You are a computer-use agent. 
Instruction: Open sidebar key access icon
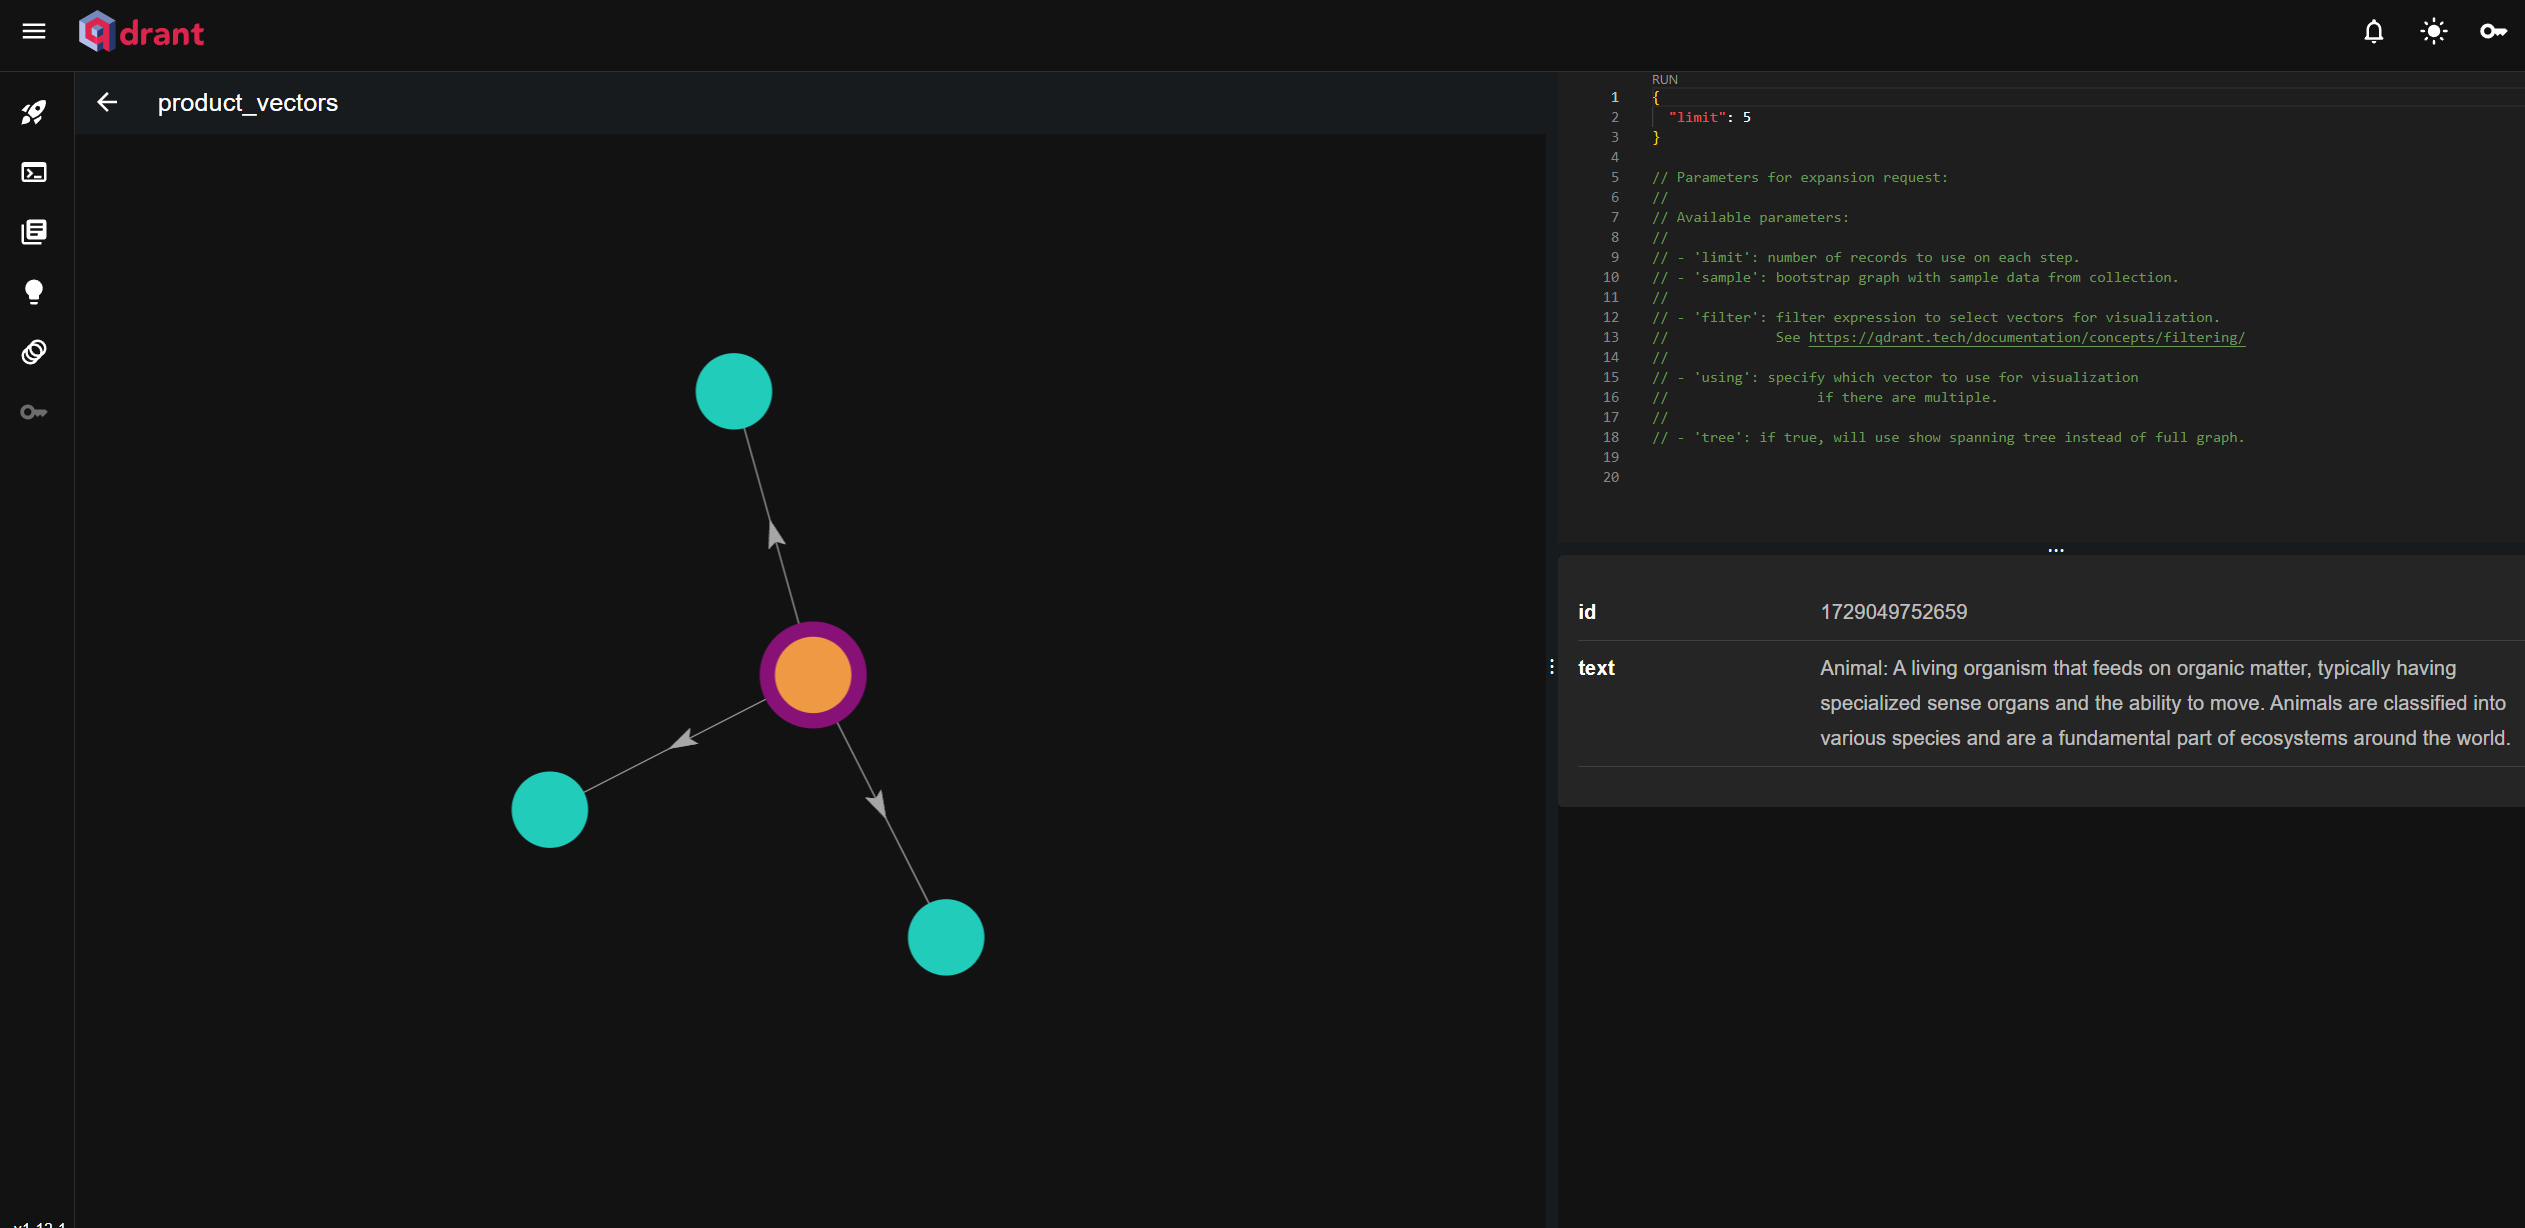point(34,412)
